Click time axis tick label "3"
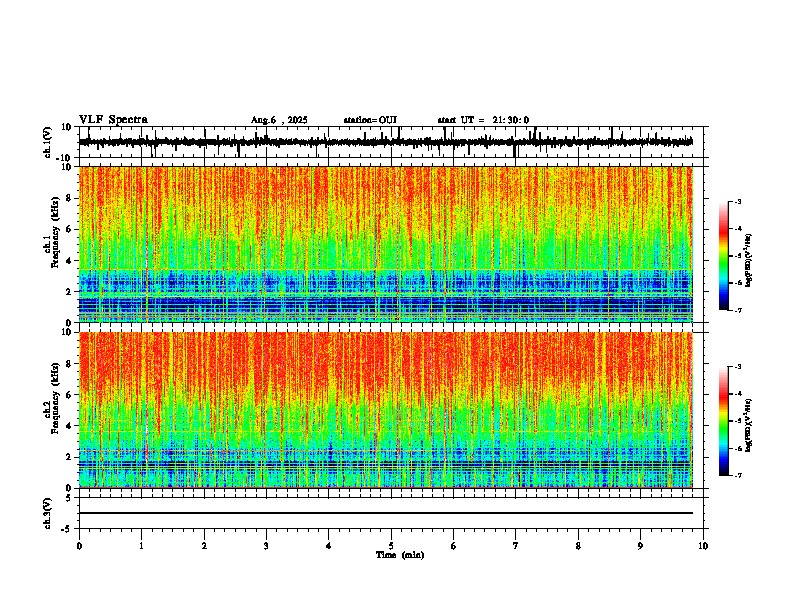Screen dimensions: 792x612 (x=266, y=546)
